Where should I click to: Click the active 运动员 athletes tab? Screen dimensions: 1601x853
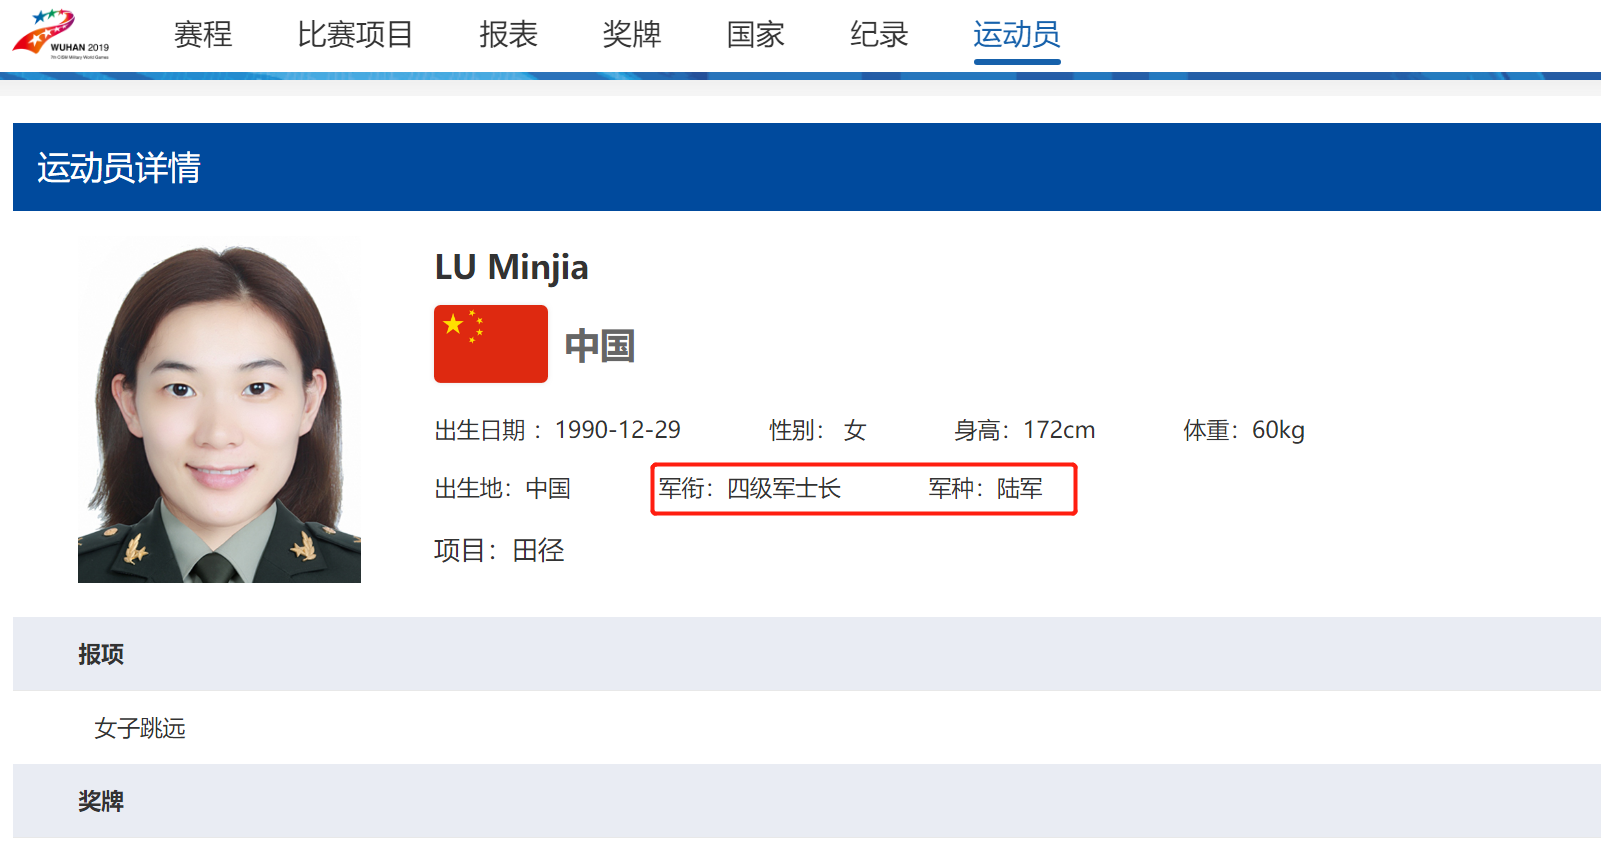(1017, 34)
